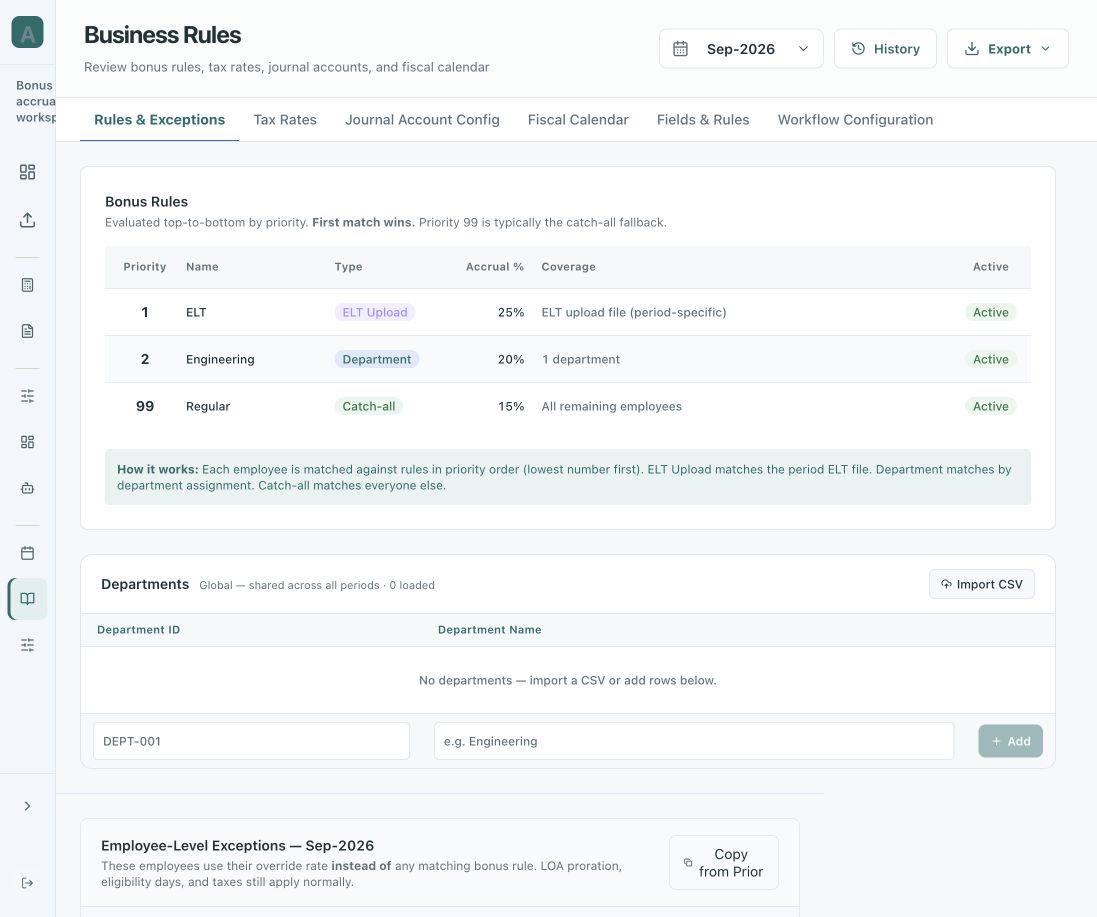Image resolution: width=1097 pixels, height=917 pixels.
Task: Click the 'Bonus accrual workspace' sidebar label
Action: click(35, 101)
